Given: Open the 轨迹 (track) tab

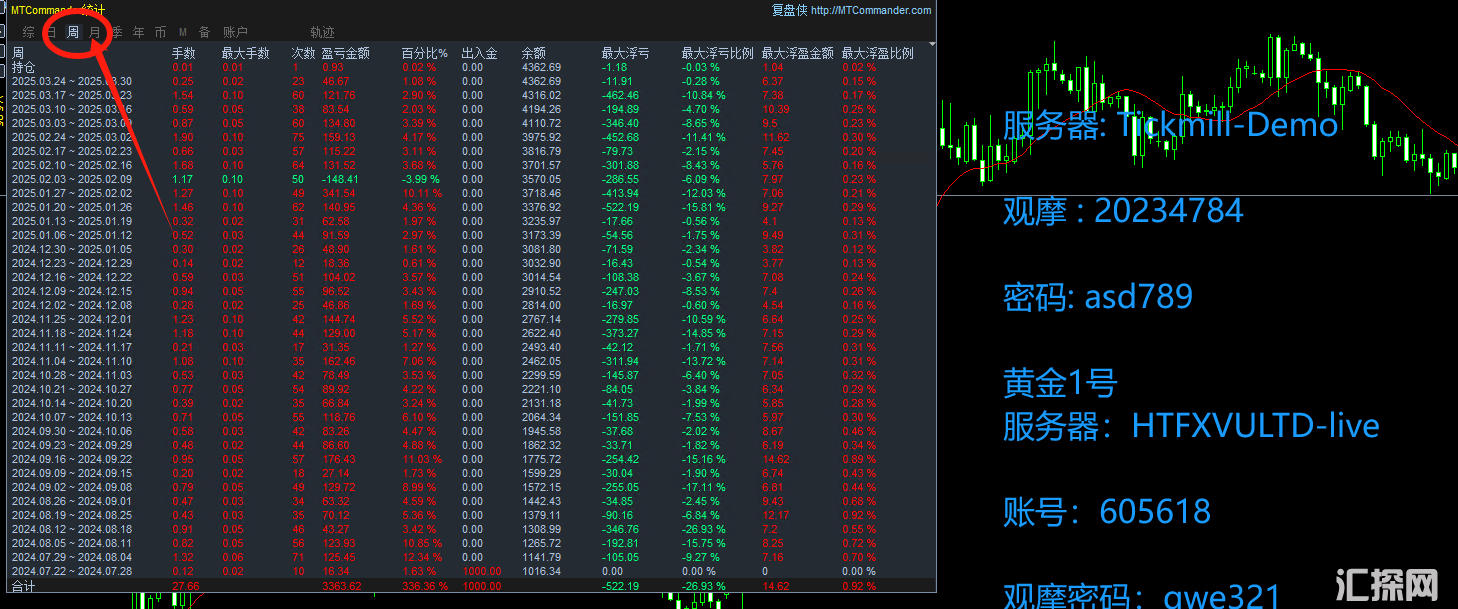Looking at the screenshot, I should click(x=322, y=32).
